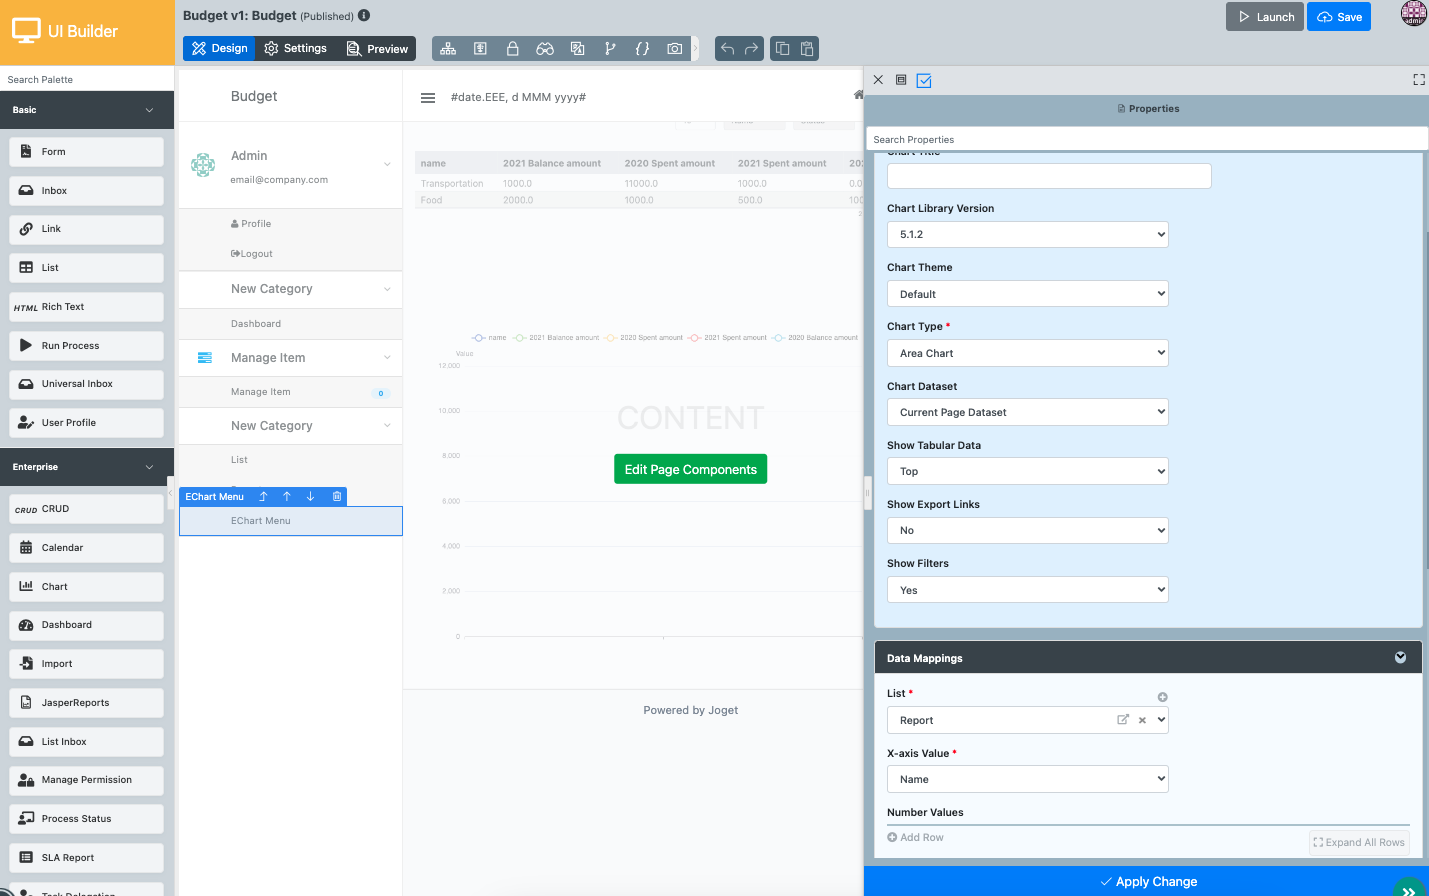1429x896 pixels.
Task: Open the Show Tabular Data dropdown
Action: [1027, 471]
